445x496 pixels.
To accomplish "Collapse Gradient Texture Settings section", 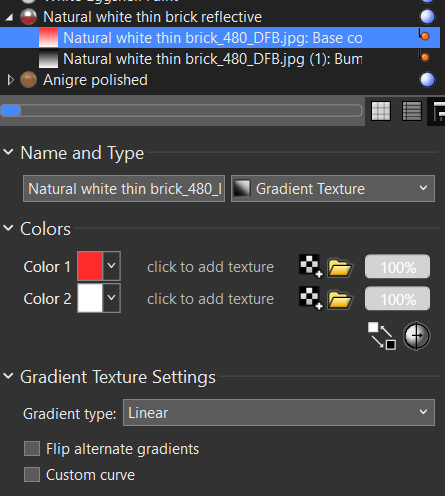I will point(8,376).
